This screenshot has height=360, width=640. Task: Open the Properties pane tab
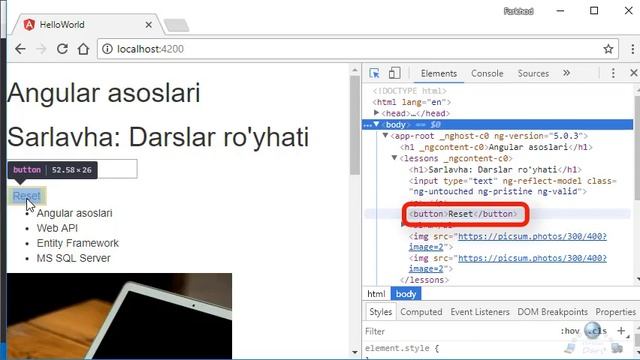tap(616, 312)
